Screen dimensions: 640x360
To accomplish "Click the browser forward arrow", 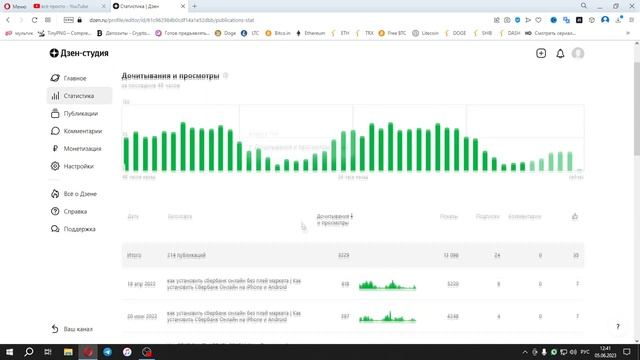I will pyautogui.click(x=21, y=20).
